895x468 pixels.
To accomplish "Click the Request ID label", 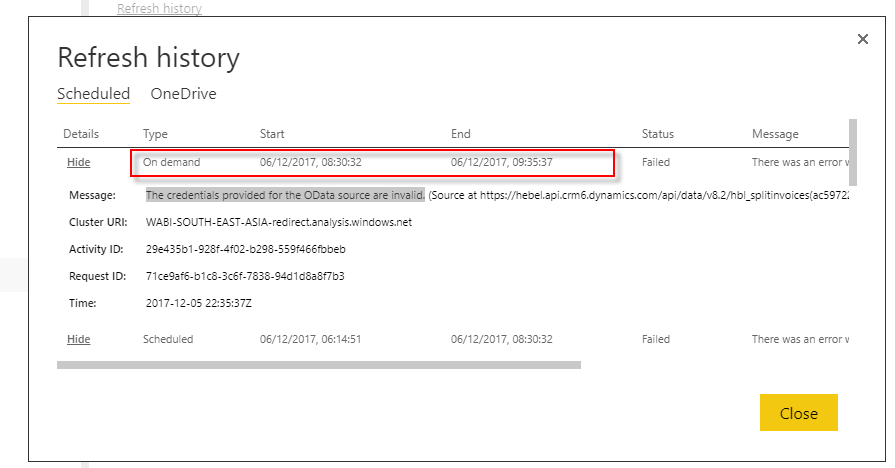I will click(98, 276).
